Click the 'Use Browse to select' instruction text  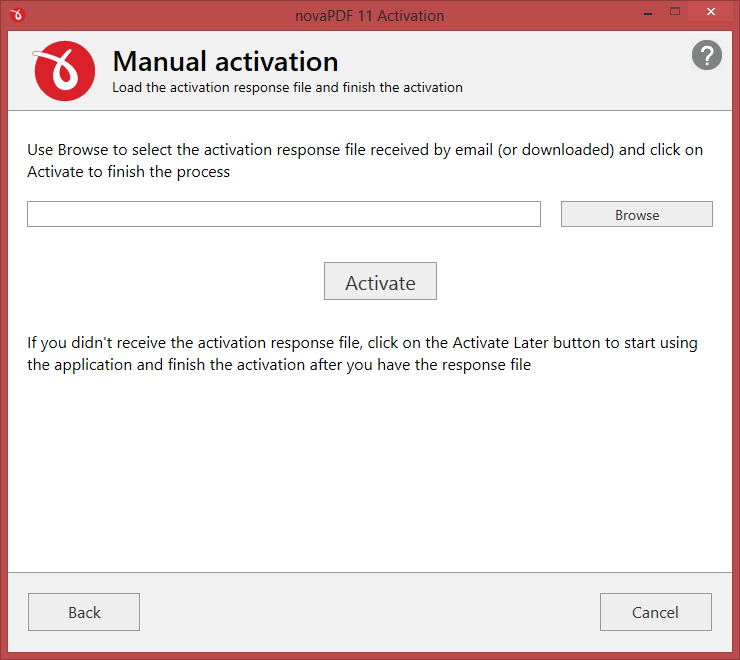tap(365, 161)
